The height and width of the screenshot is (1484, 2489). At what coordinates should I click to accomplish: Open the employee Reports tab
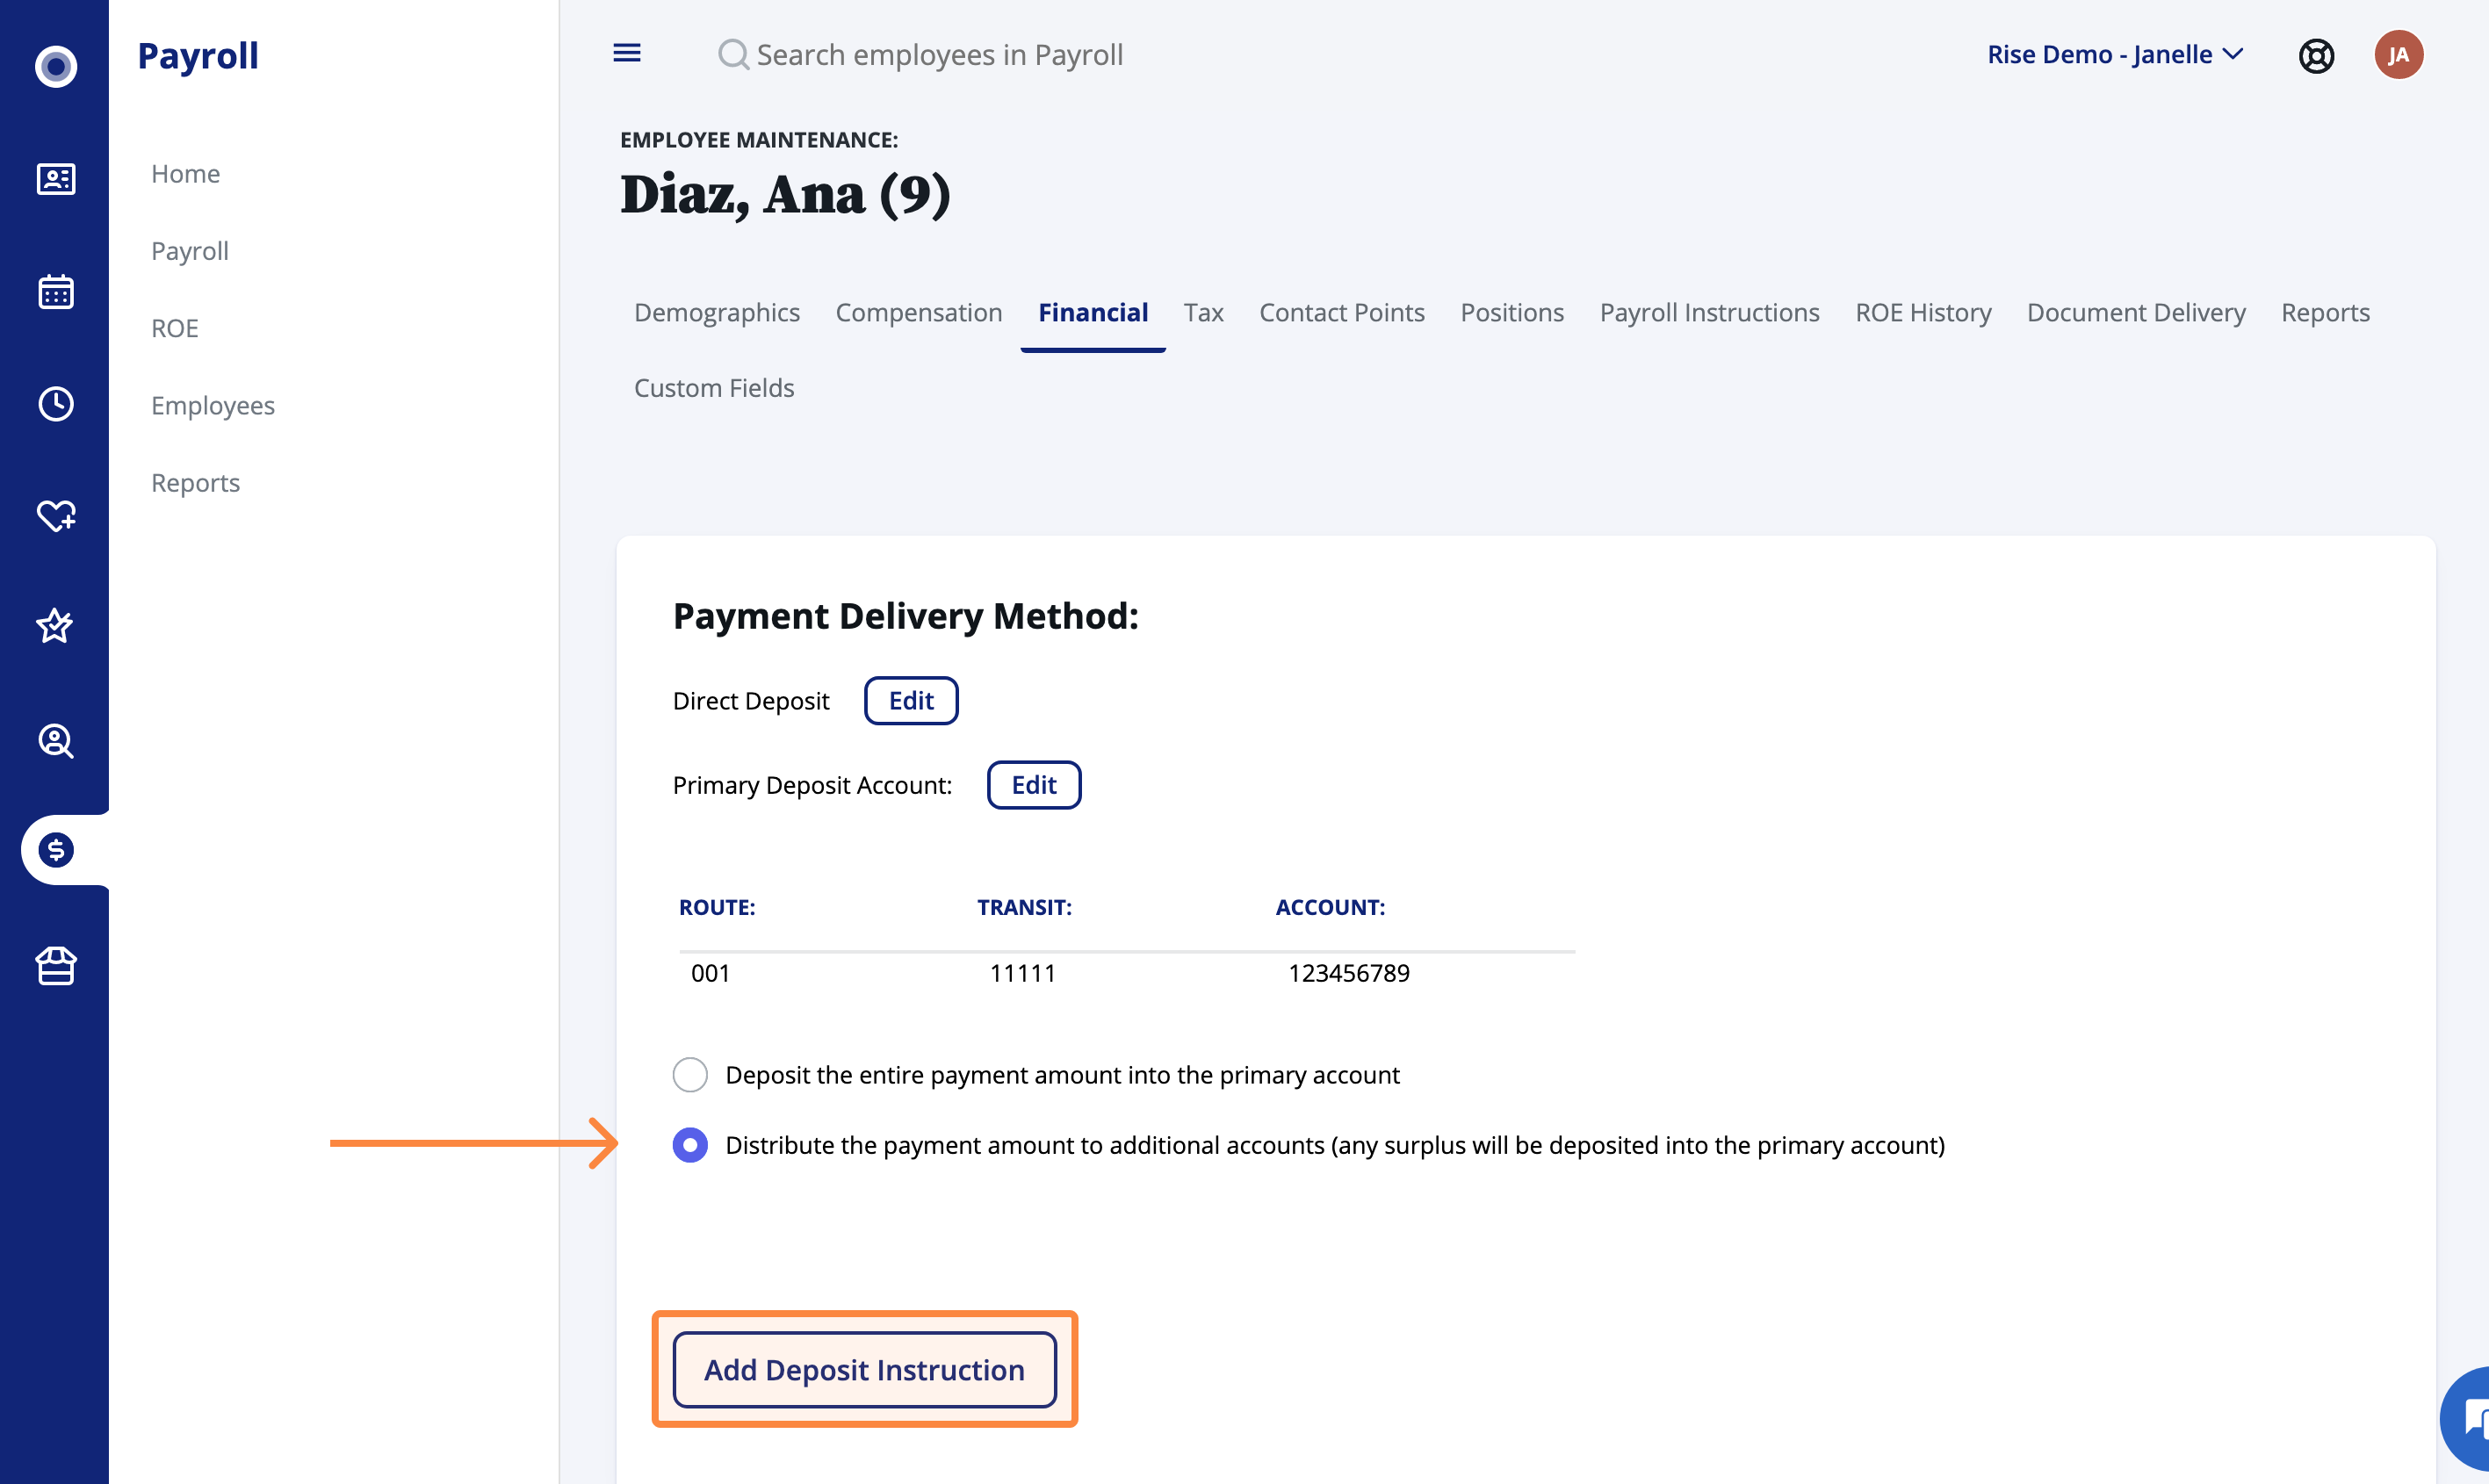coord(2325,312)
